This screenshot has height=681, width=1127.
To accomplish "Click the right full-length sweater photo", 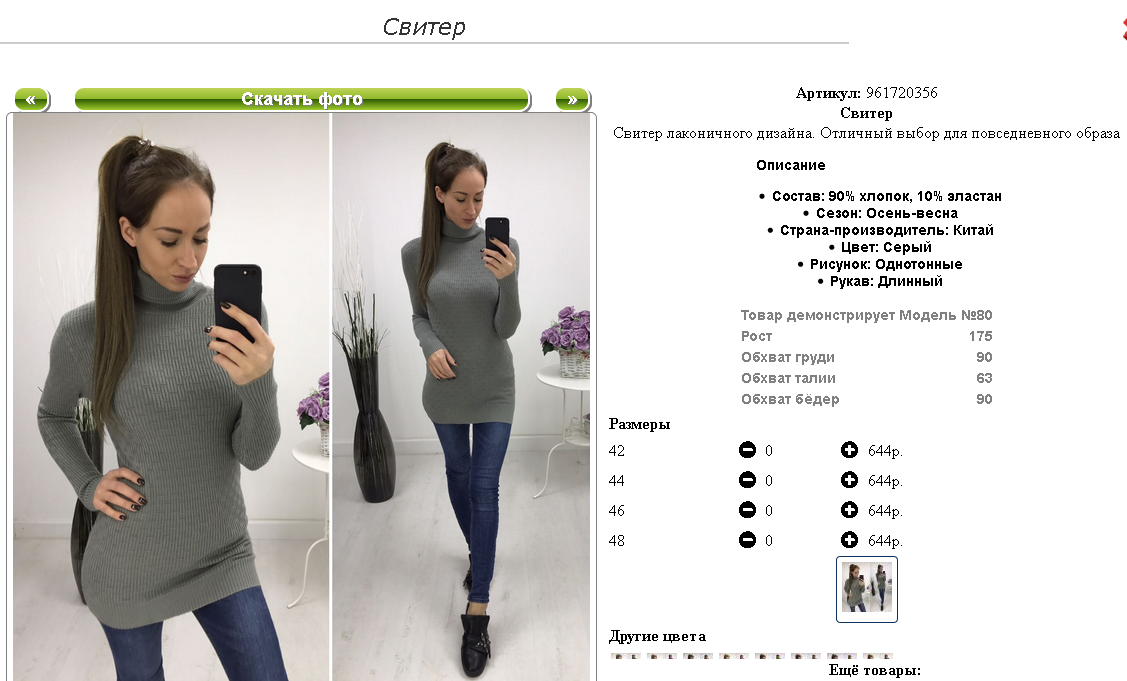I will [461, 397].
